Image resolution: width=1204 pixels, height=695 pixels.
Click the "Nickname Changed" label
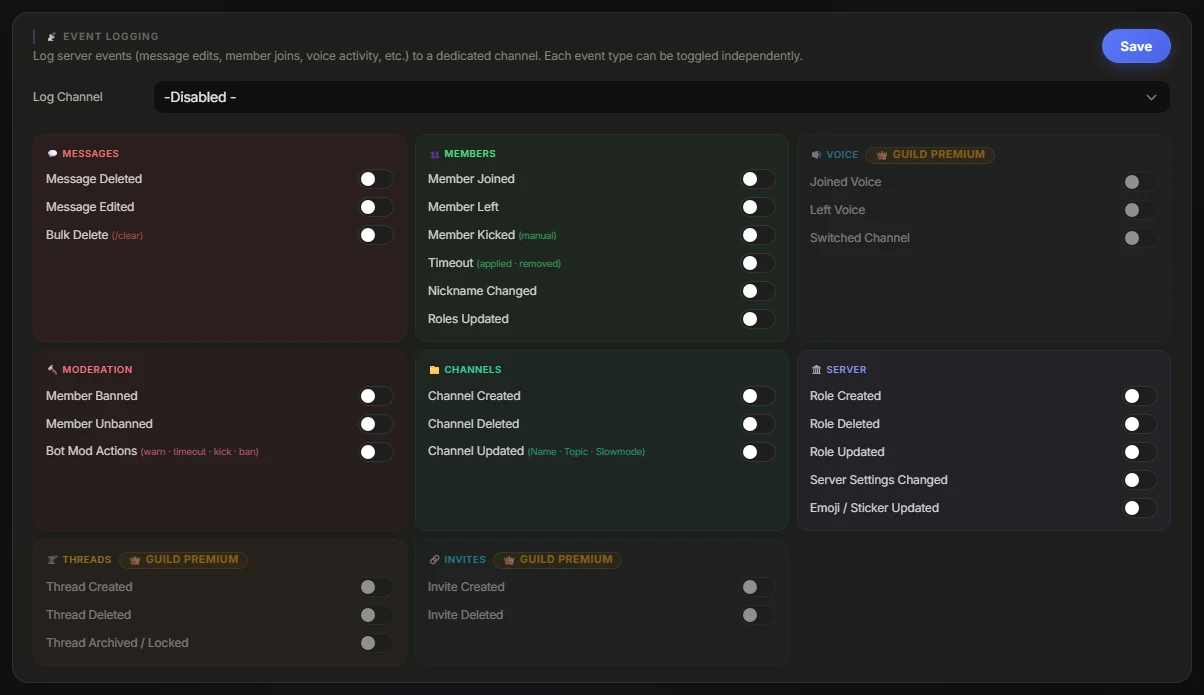pyautogui.click(x=483, y=291)
